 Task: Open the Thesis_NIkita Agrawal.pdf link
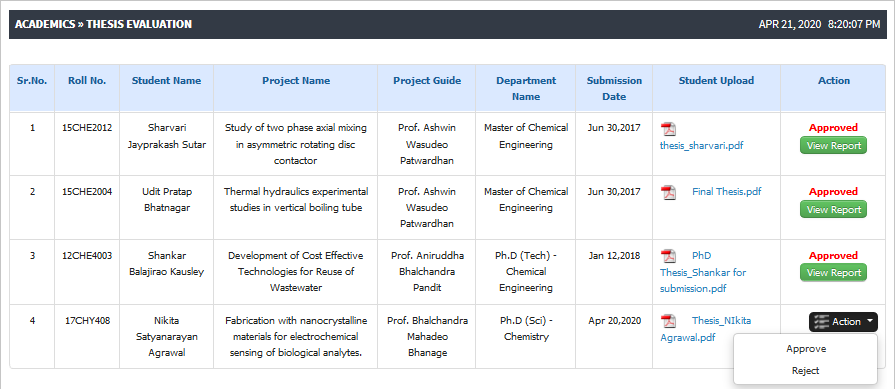(705, 329)
